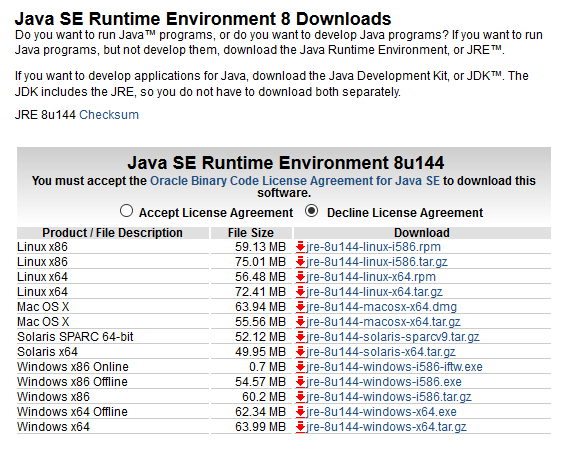Click the File Size column header
The height and width of the screenshot is (452, 568).
pos(251,233)
